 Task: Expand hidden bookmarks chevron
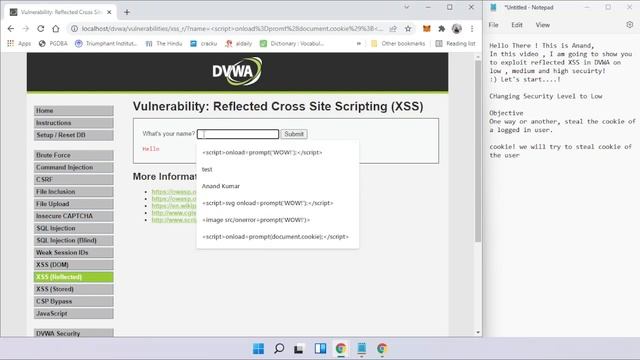point(358,43)
